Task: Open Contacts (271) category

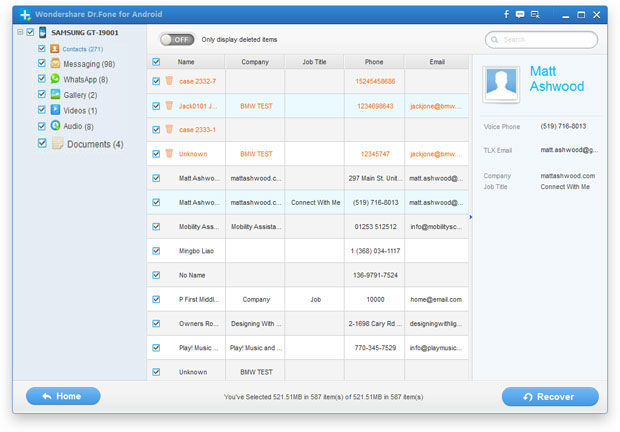Action: pos(80,48)
